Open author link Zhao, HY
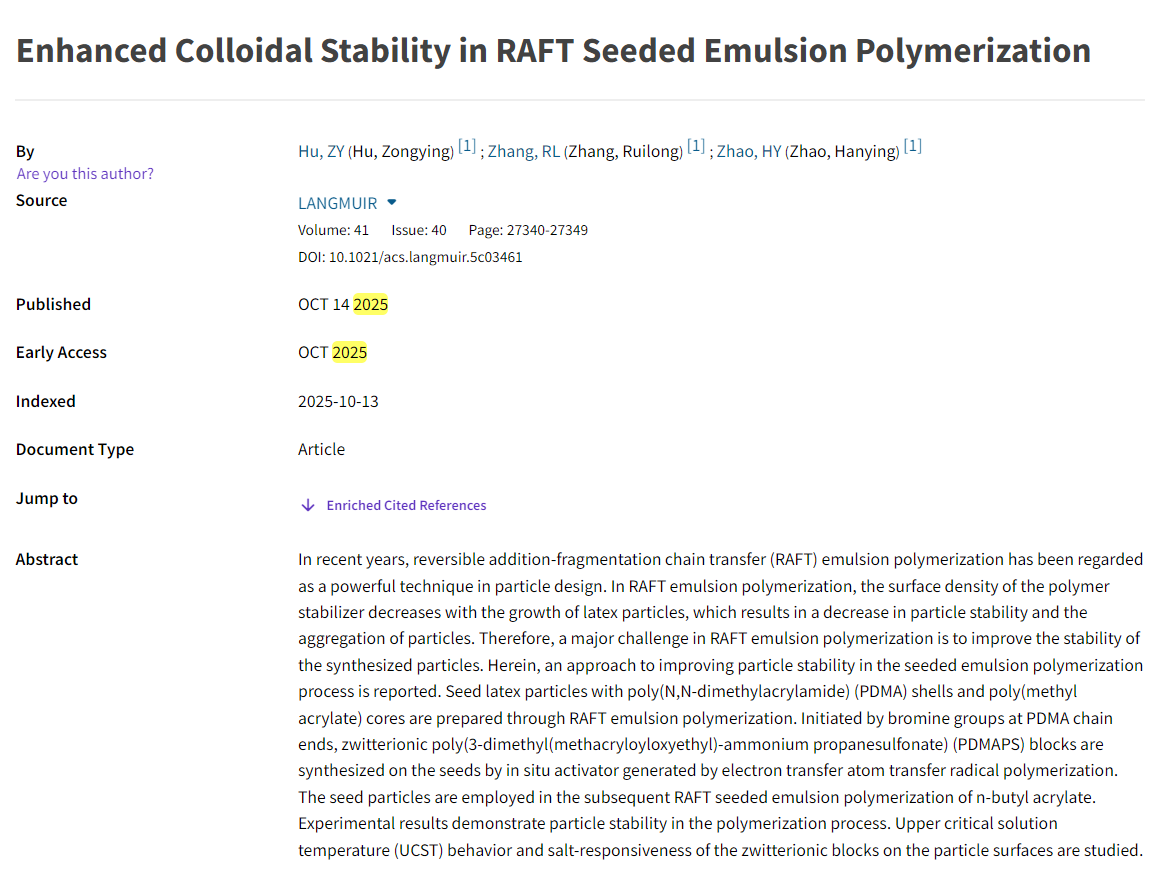 point(749,152)
